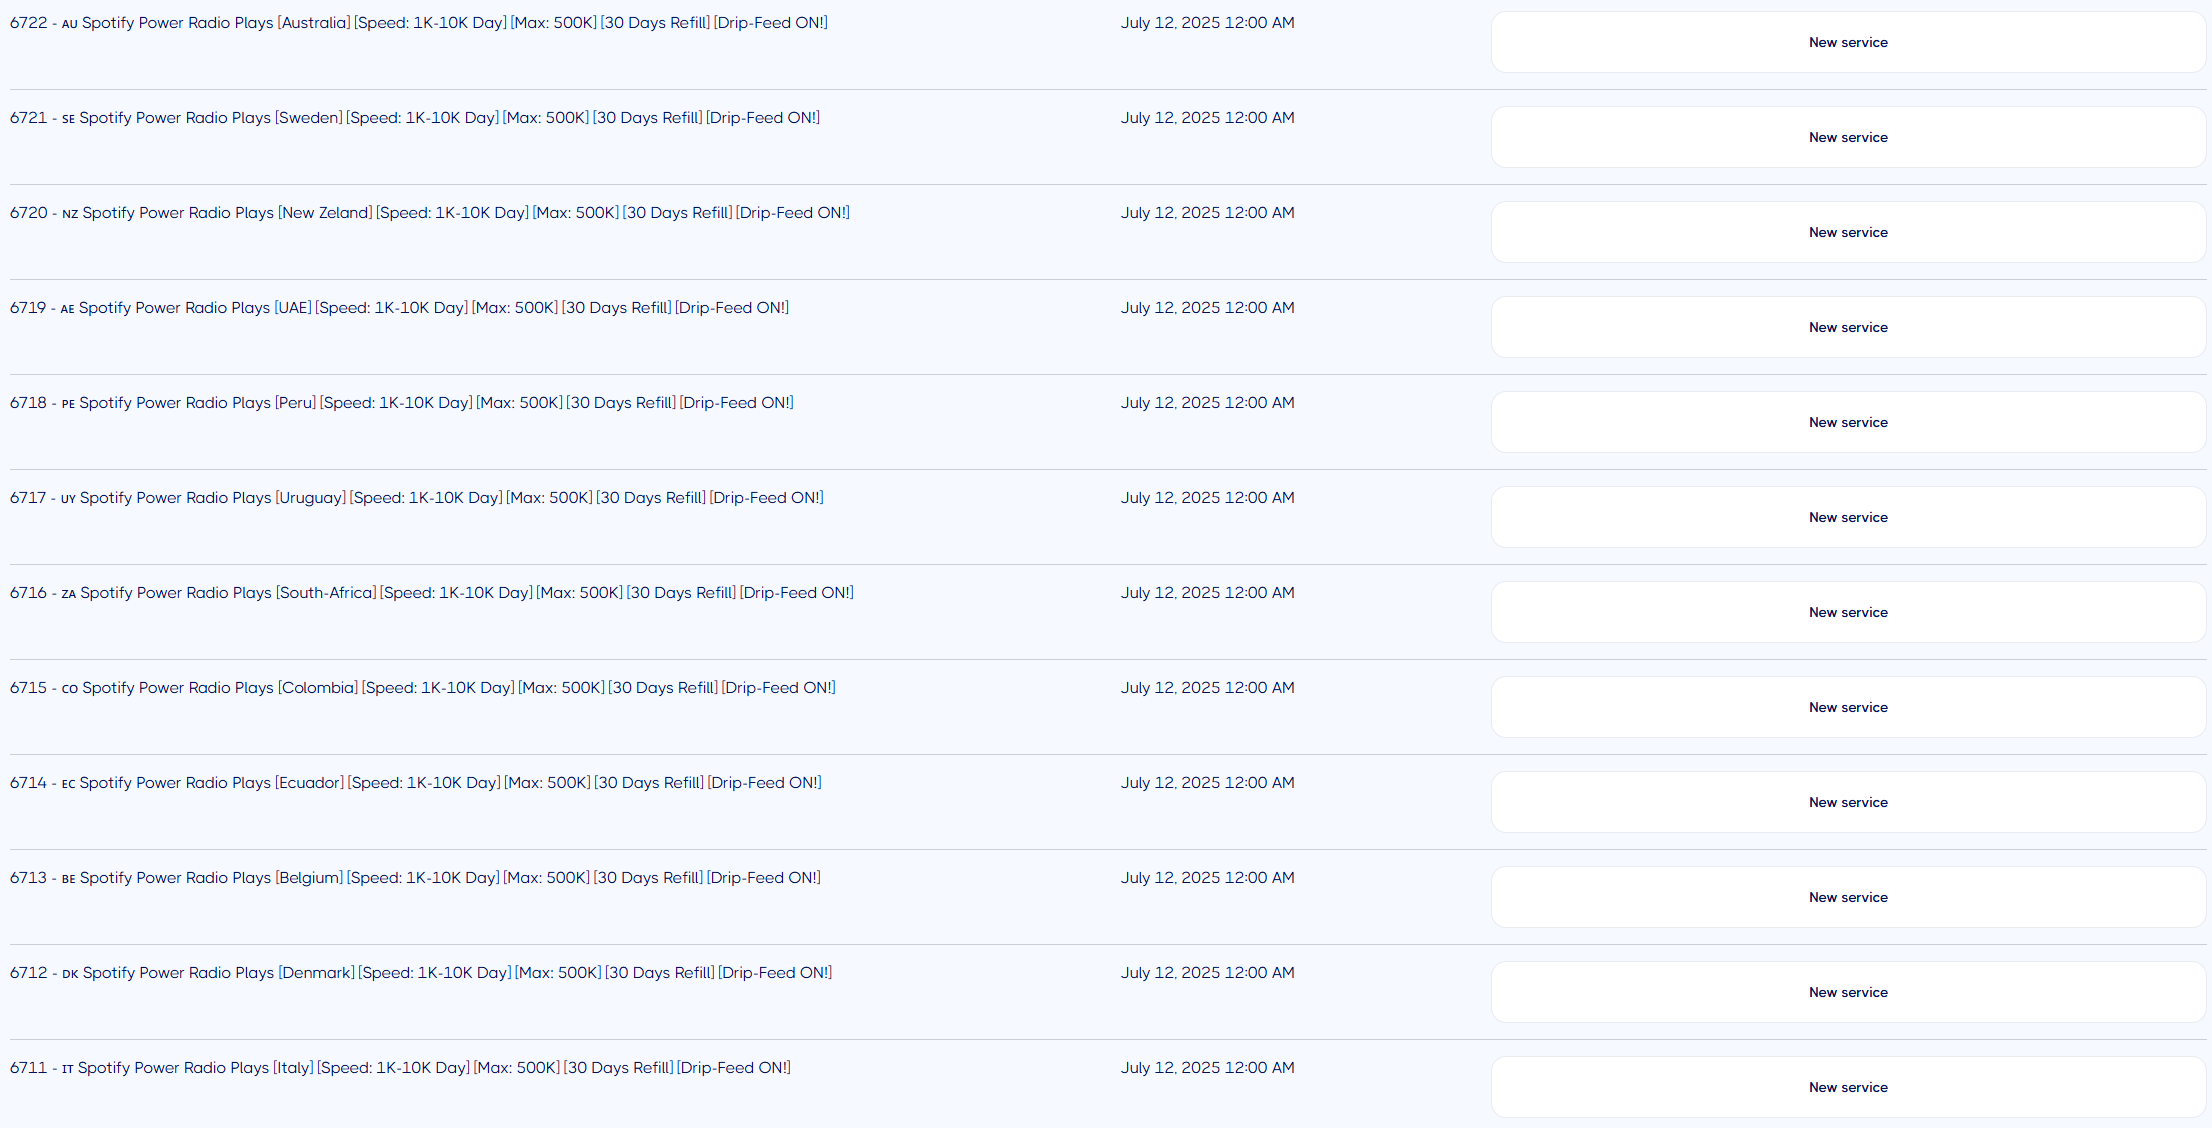Click New service button for service 6715 Colombia
Viewport: 2212px width, 1128px height.
[1848, 707]
